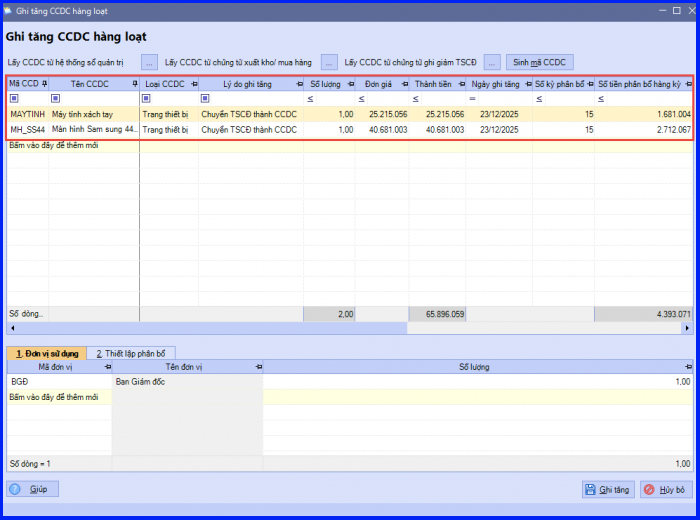Click the Sinh mã CCDC button
700x520 pixels.
pyautogui.click(x=541, y=62)
